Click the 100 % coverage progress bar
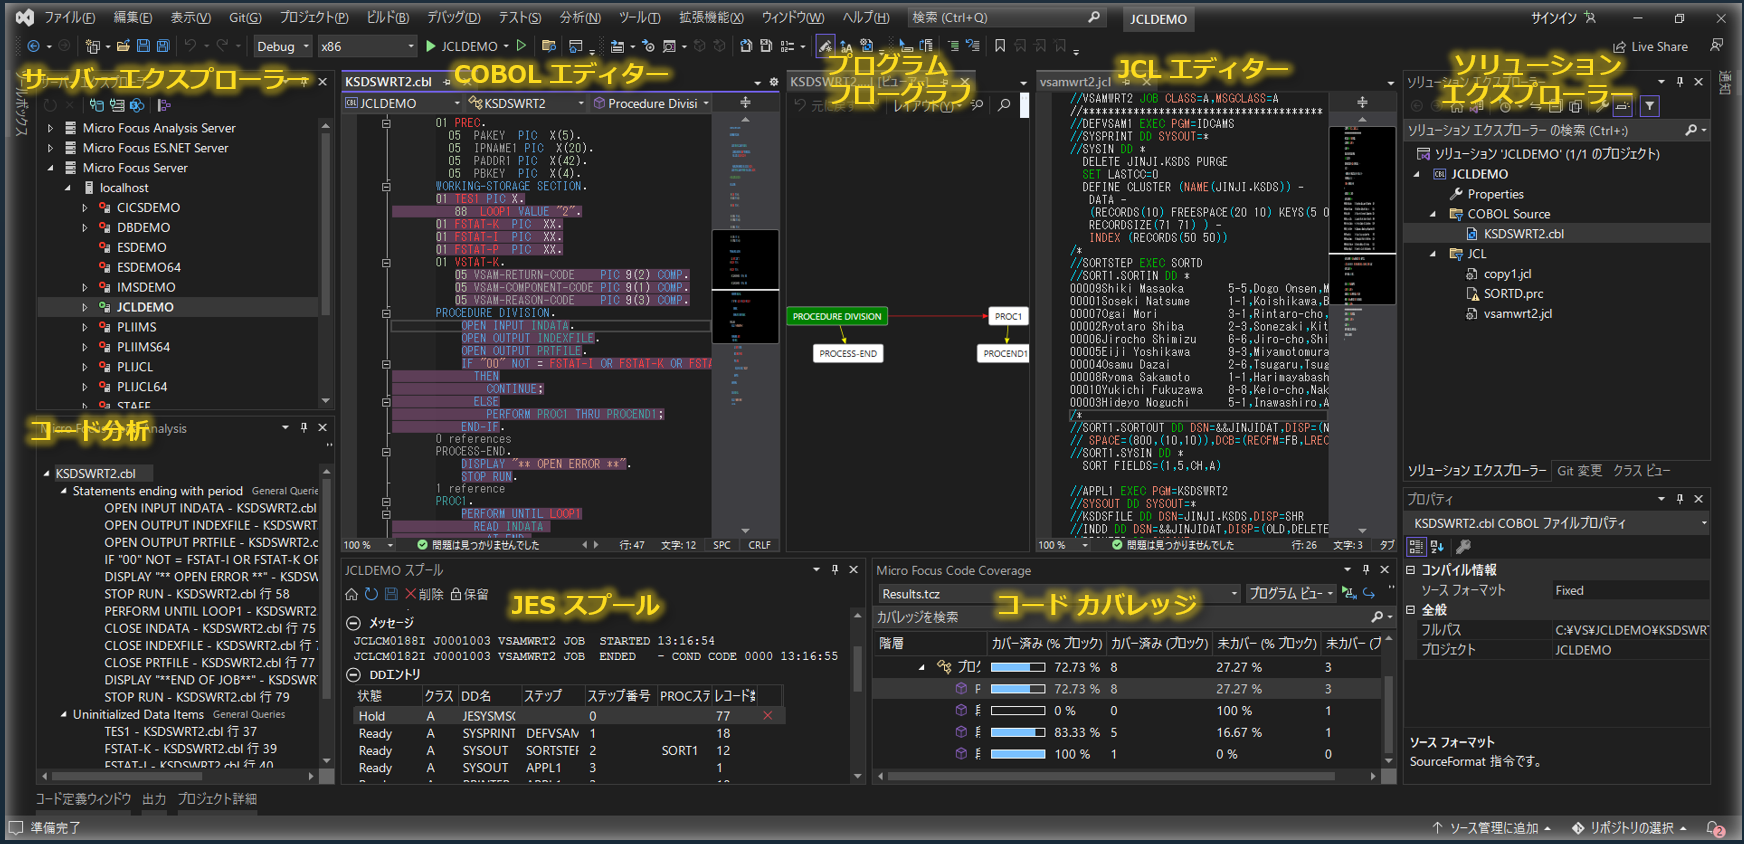The width and height of the screenshot is (1744, 844). pos(1018,754)
